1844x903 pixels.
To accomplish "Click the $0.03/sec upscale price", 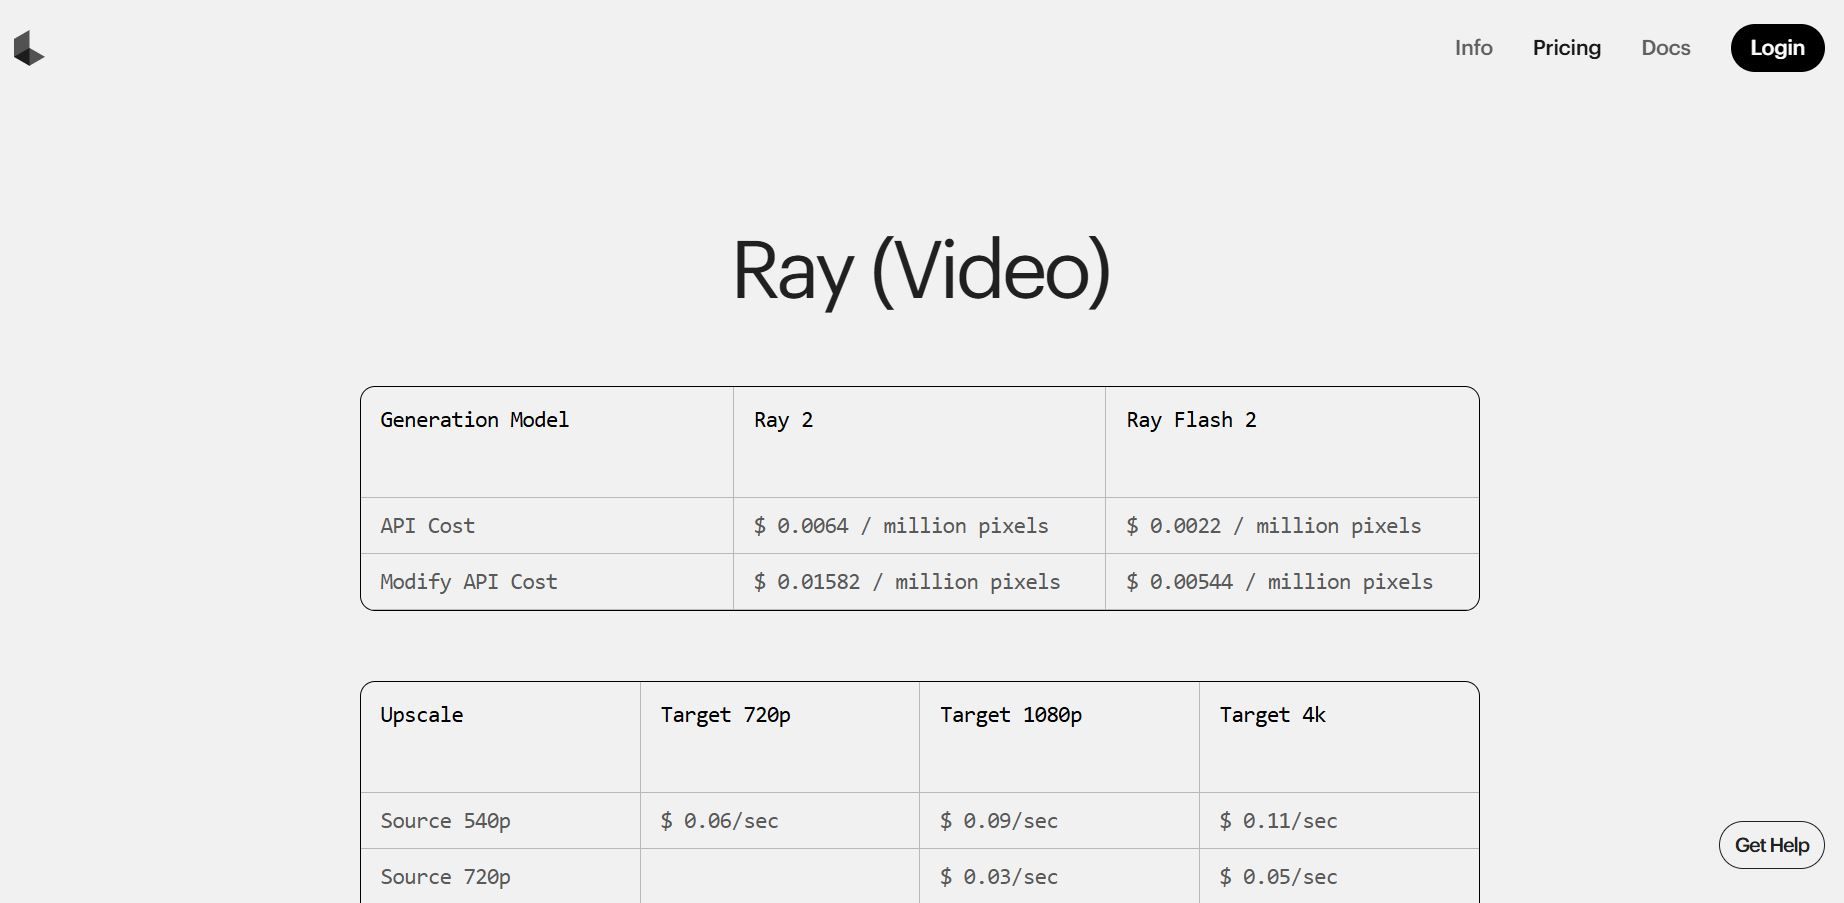I will tap(998, 877).
